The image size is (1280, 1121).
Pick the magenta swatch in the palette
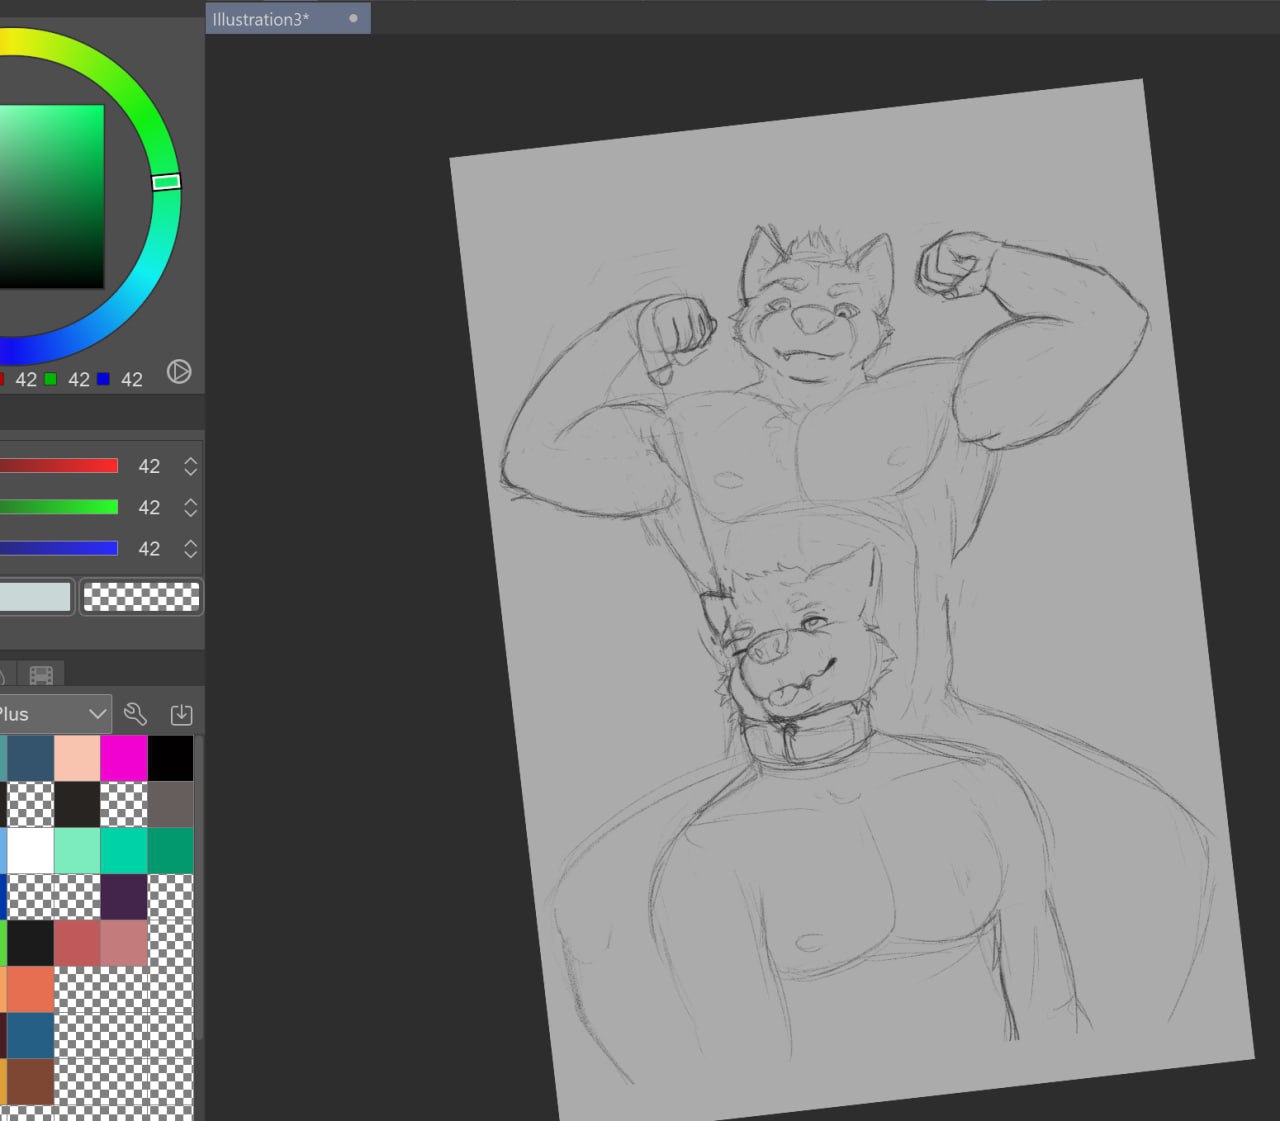click(x=124, y=758)
